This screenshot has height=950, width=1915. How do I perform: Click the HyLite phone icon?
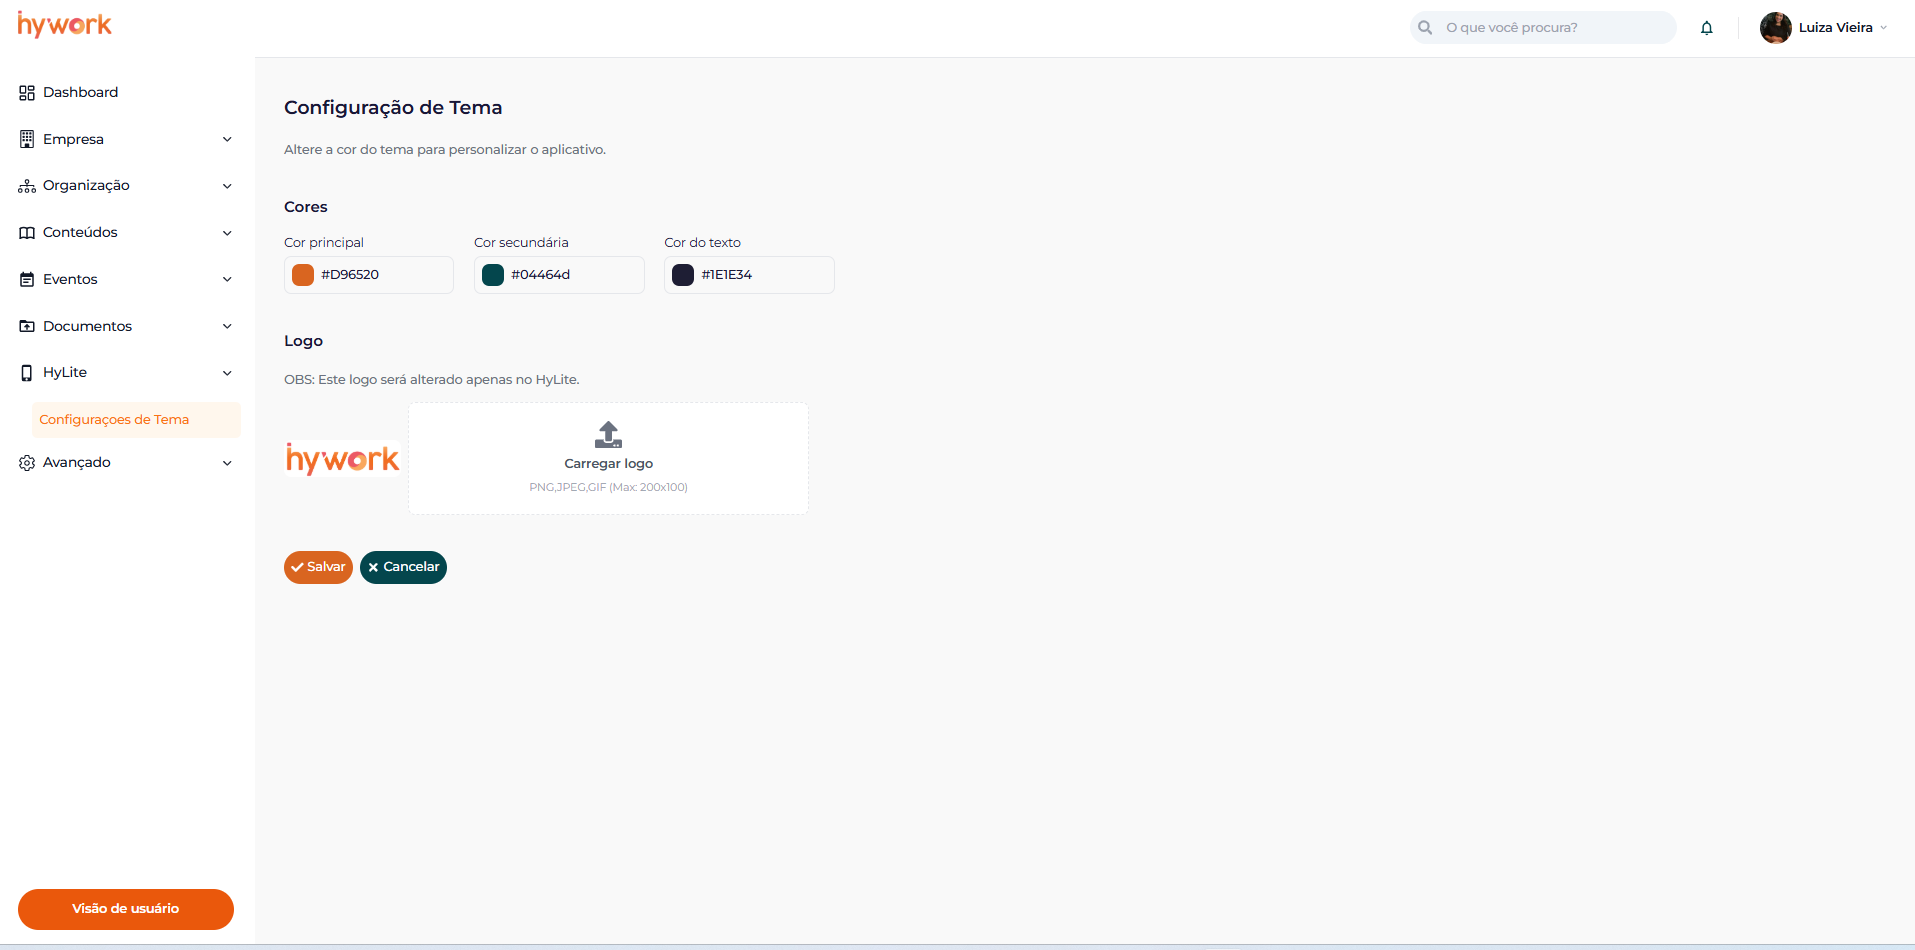point(27,373)
